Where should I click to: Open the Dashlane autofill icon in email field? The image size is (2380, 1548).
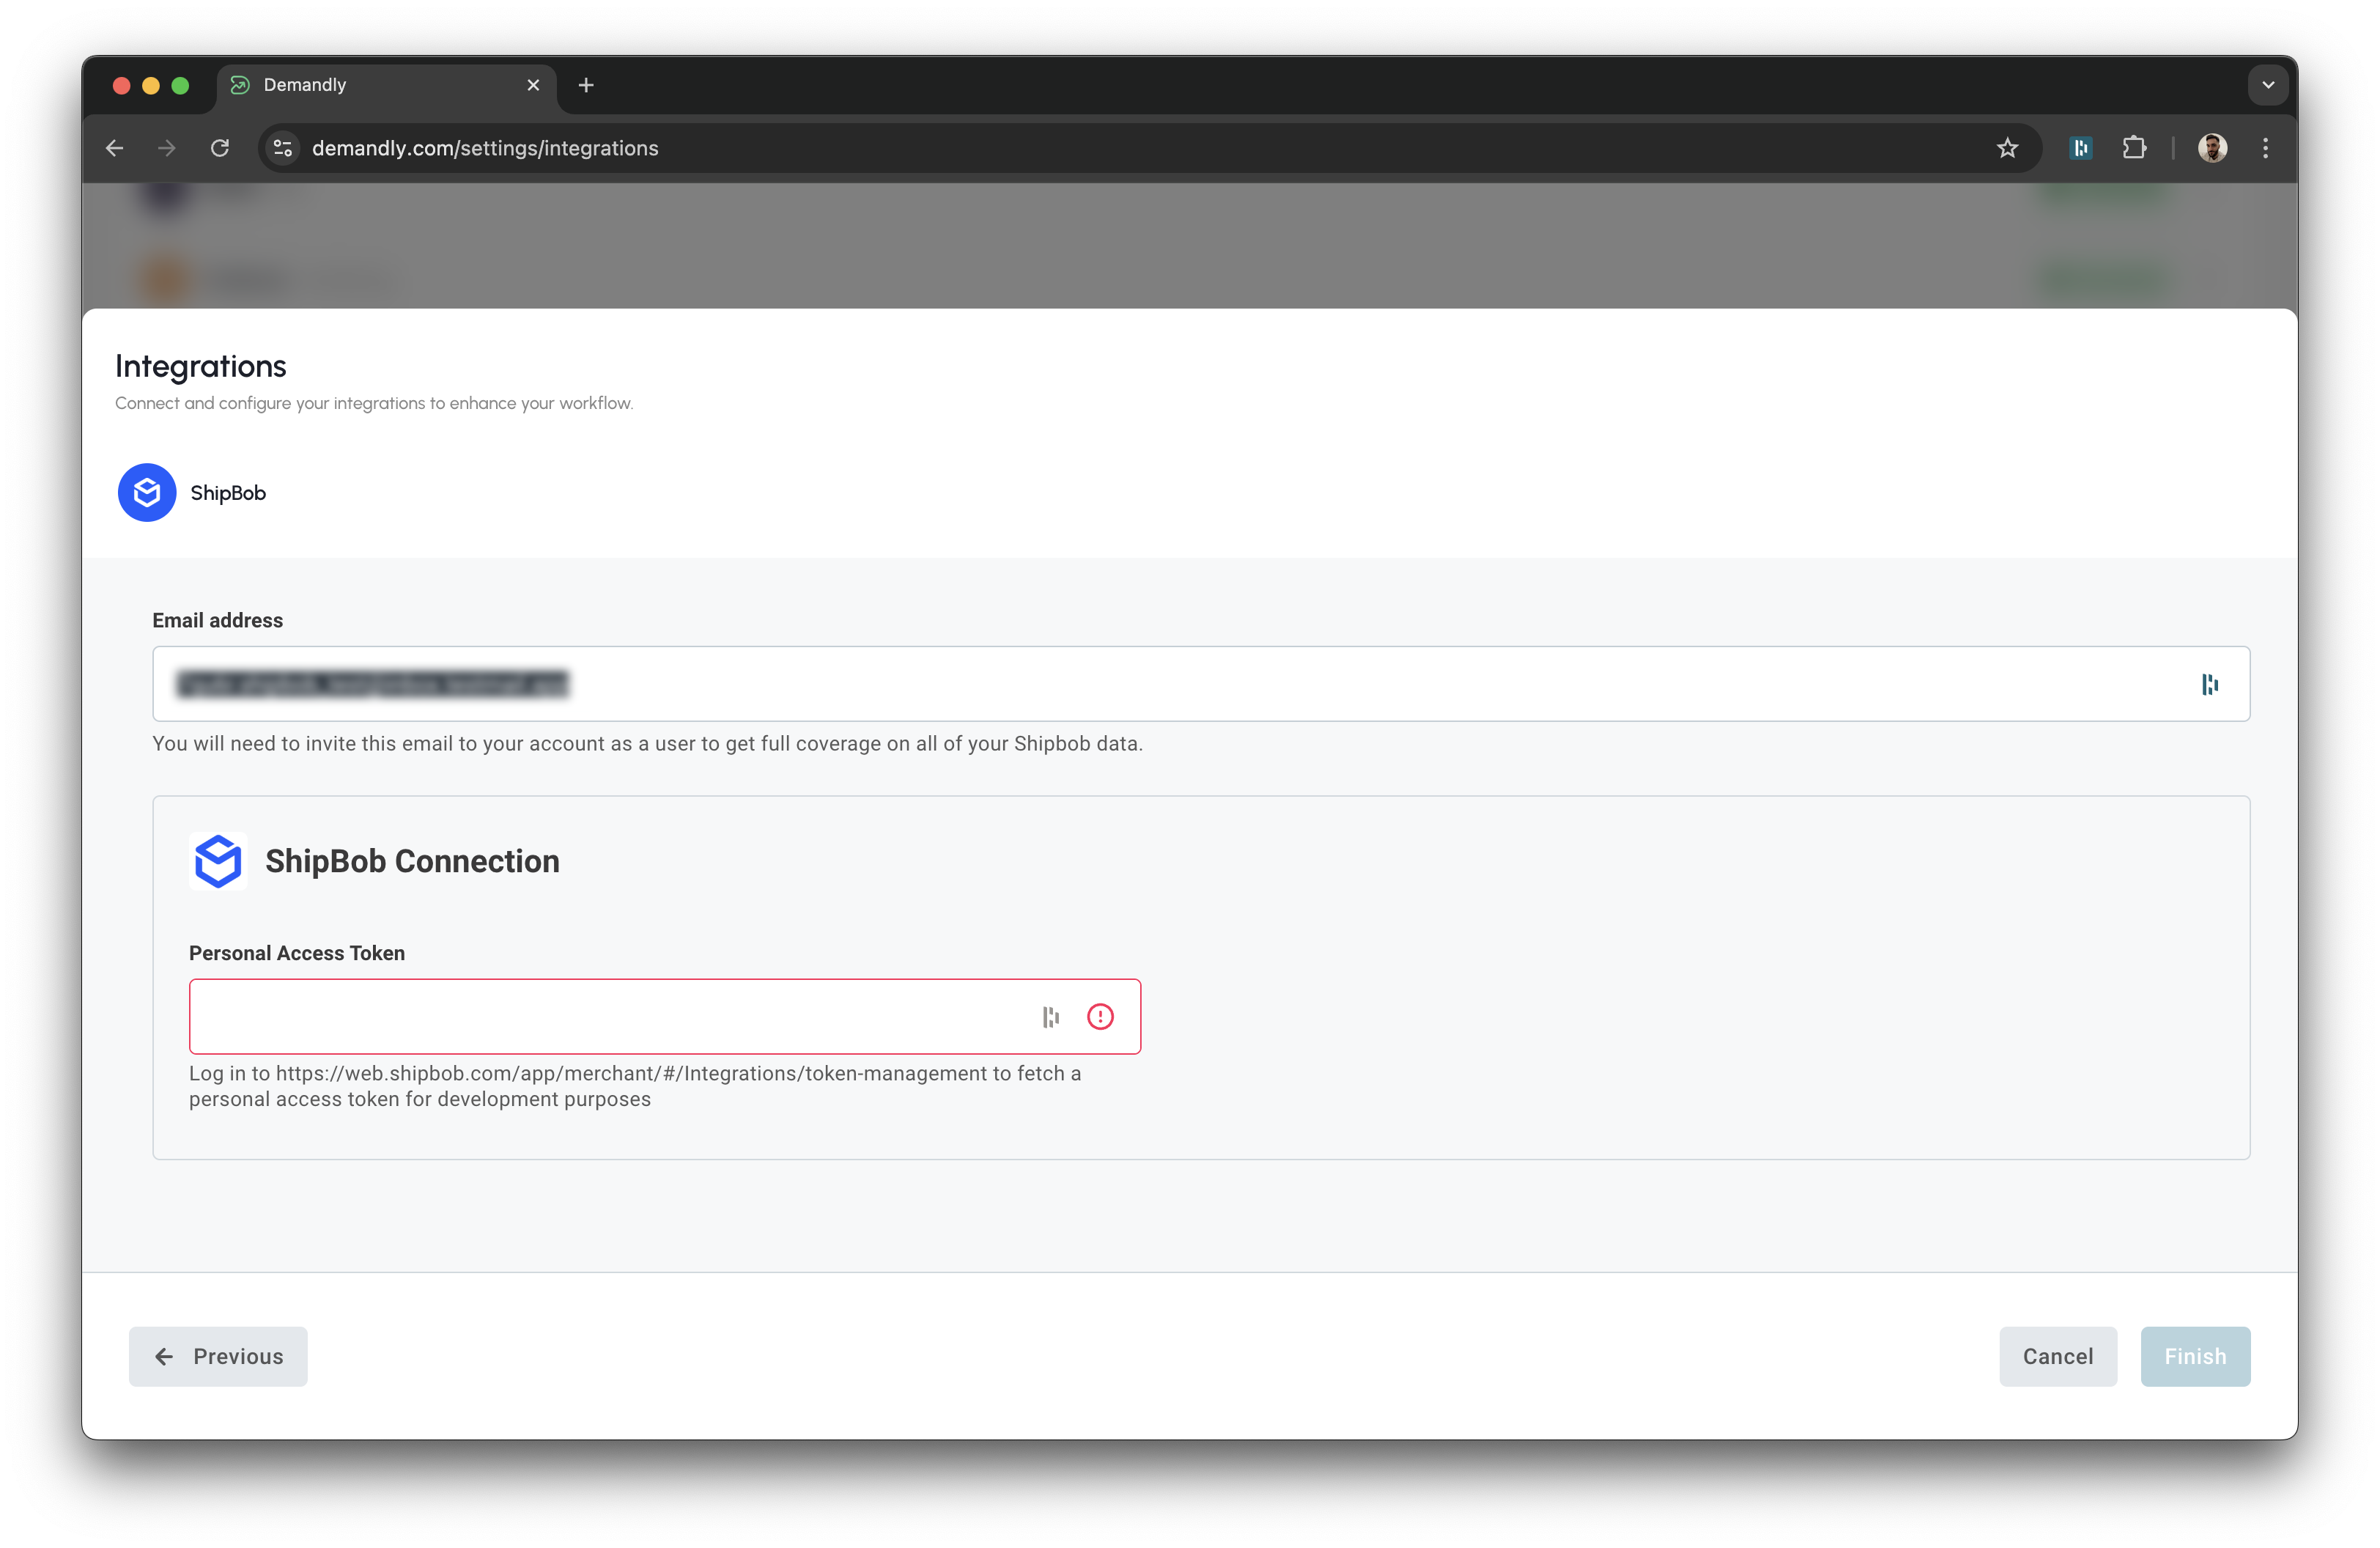[x=2211, y=684]
